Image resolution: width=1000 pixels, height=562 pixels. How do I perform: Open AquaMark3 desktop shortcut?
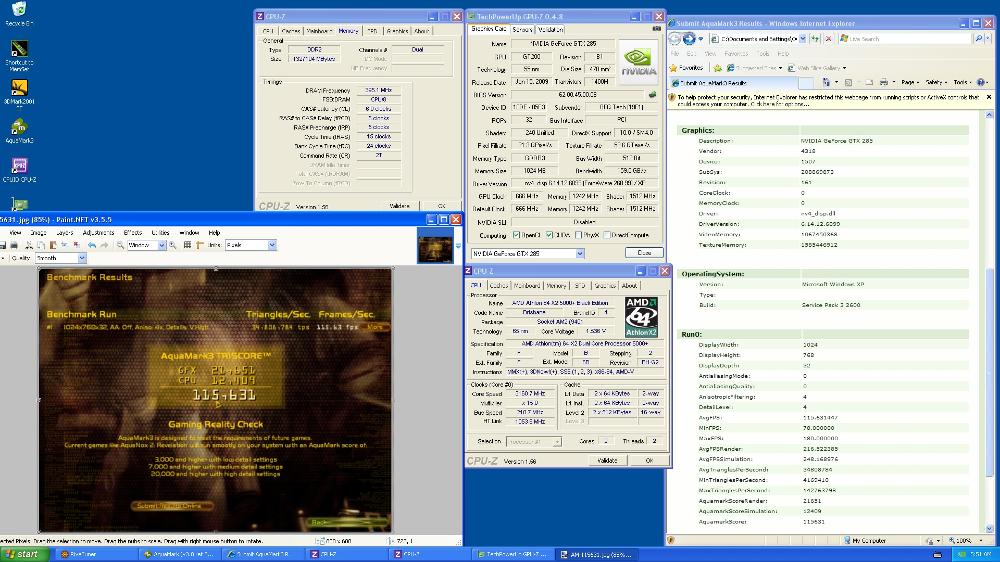click(x=18, y=131)
